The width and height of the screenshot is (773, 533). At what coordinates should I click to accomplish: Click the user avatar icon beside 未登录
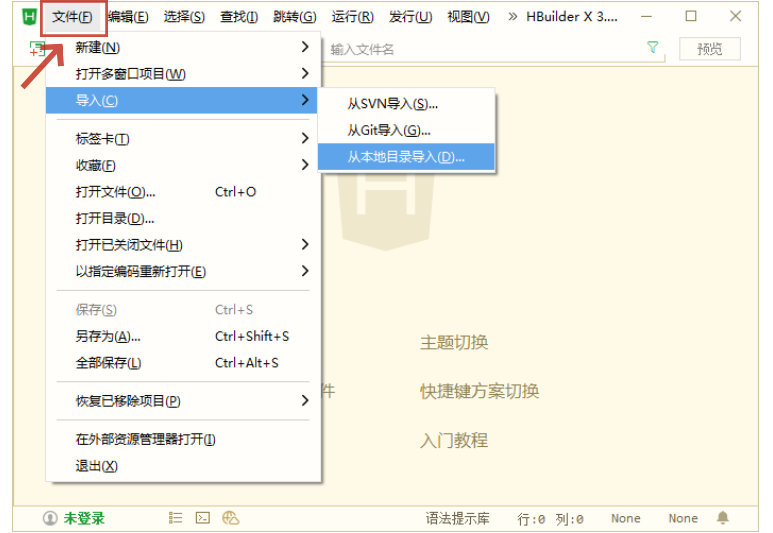point(50,518)
